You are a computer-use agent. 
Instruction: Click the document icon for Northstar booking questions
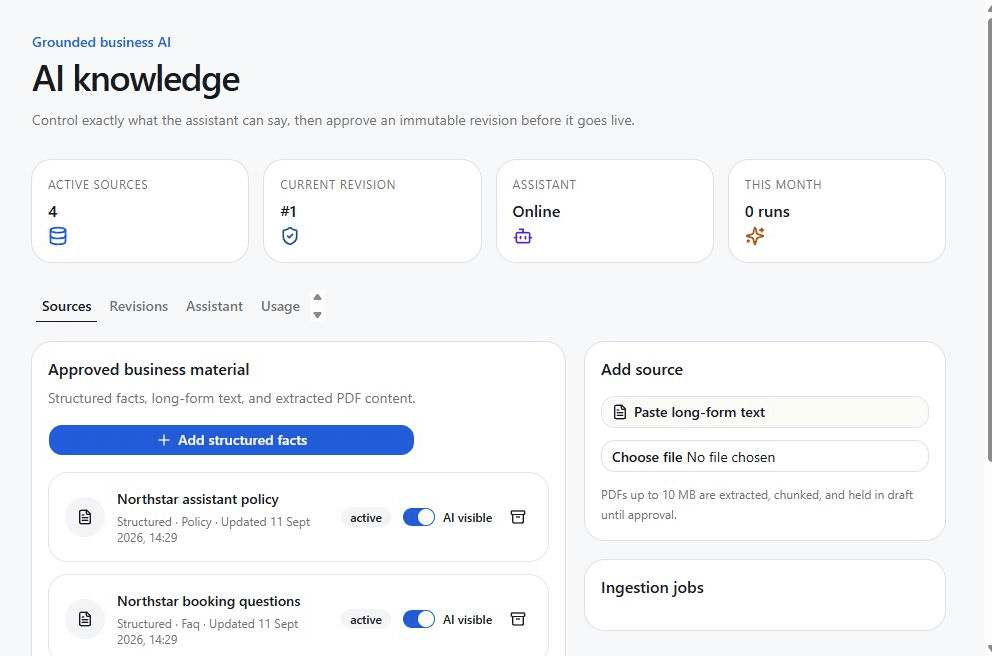point(85,619)
